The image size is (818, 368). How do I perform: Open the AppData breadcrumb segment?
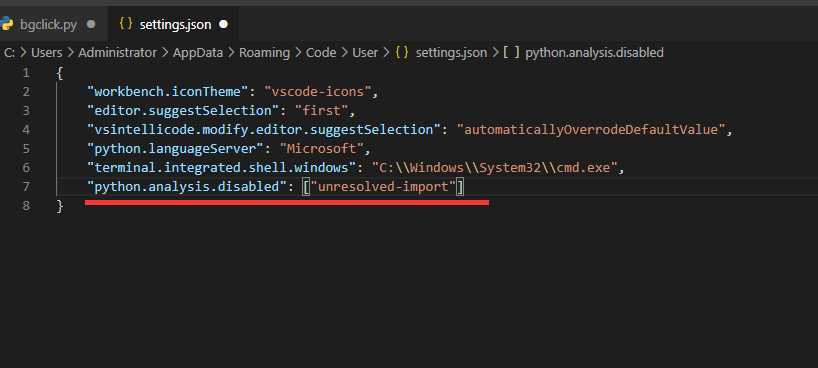click(x=198, y=53)
